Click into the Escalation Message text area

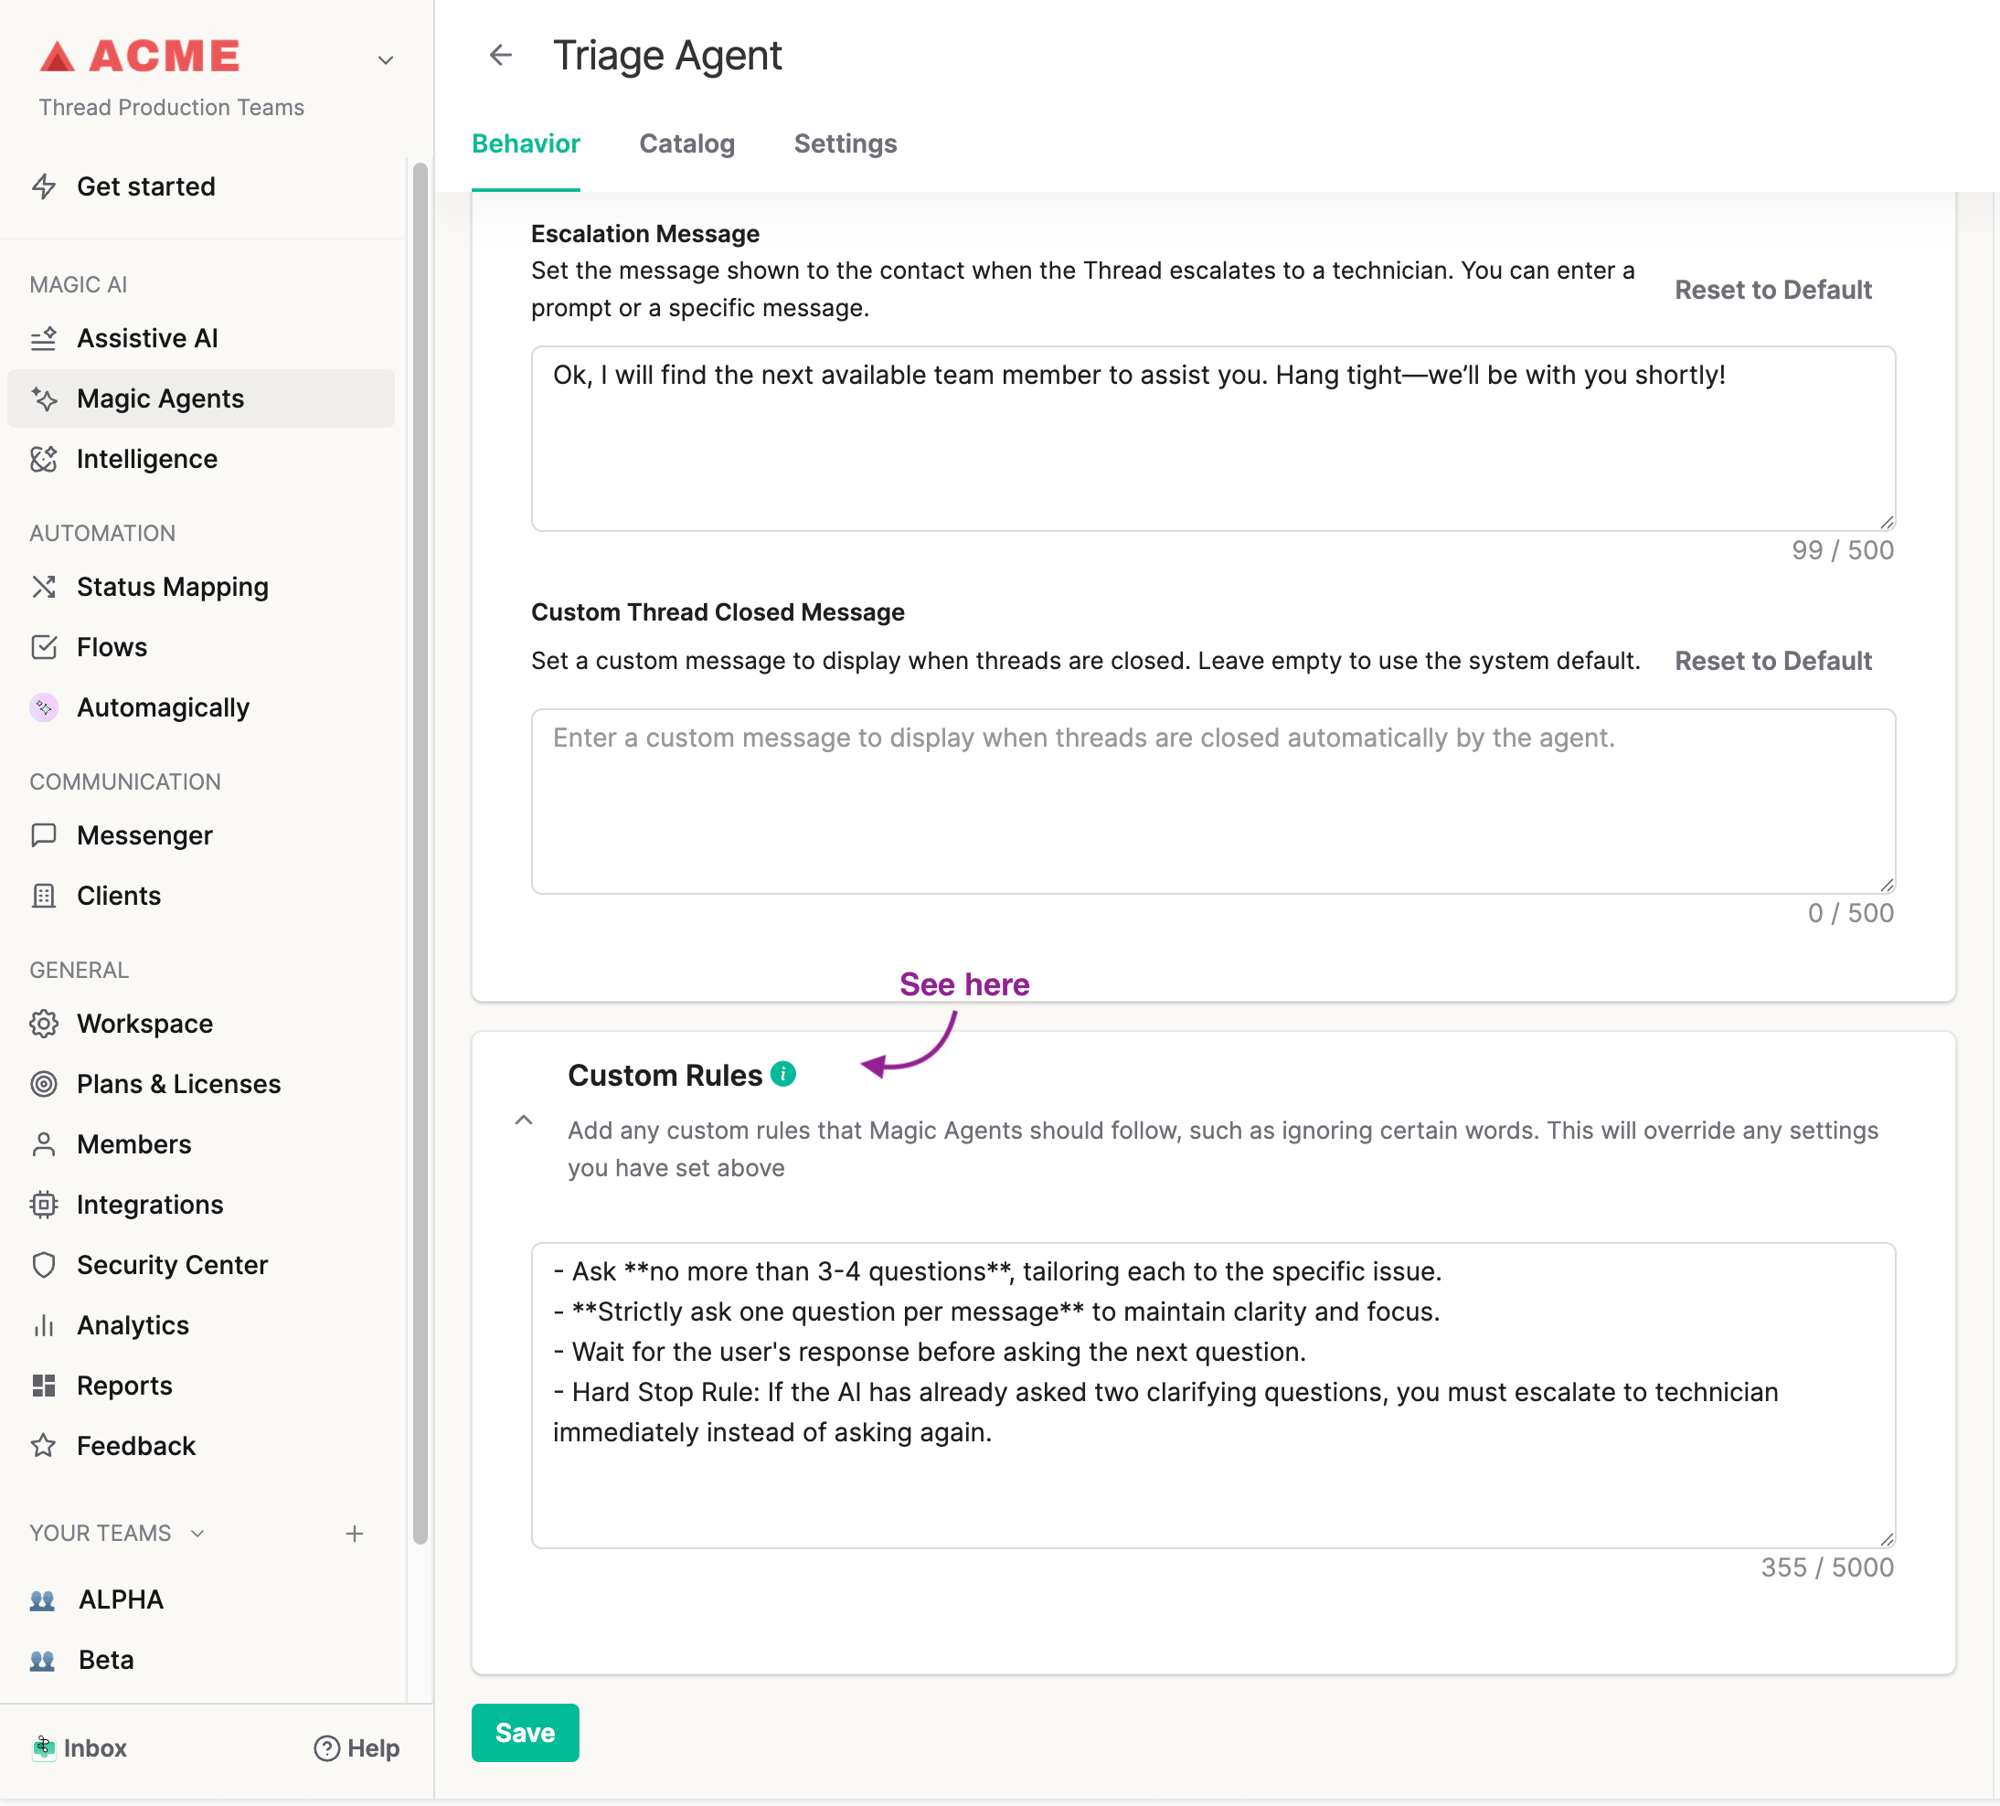[x=1213, y=439]
